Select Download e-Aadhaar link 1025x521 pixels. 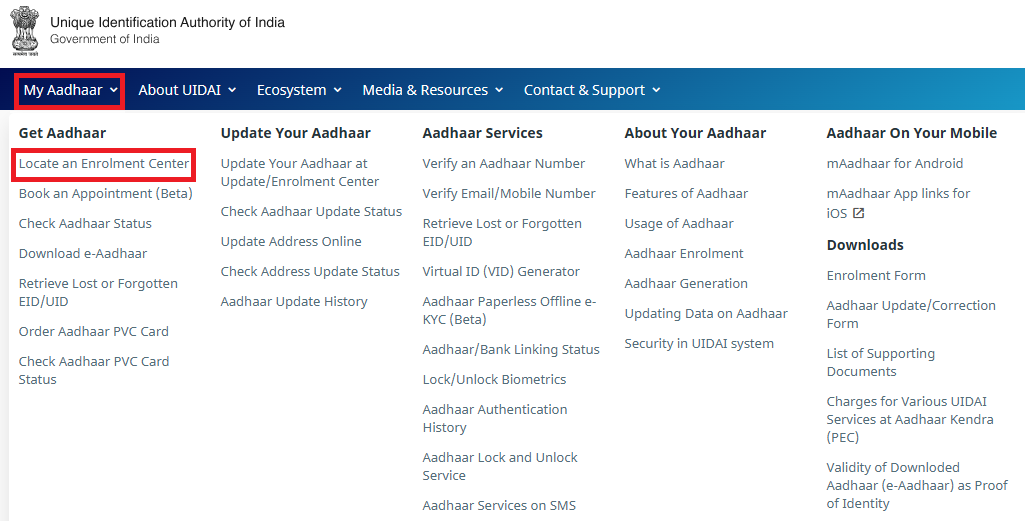83,254
